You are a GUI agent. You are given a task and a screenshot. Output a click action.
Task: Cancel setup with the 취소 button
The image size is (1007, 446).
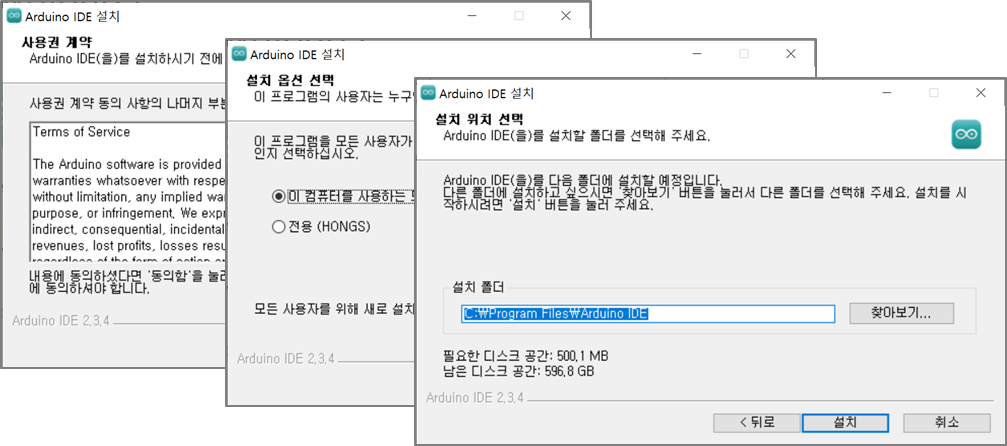point(947,423)
